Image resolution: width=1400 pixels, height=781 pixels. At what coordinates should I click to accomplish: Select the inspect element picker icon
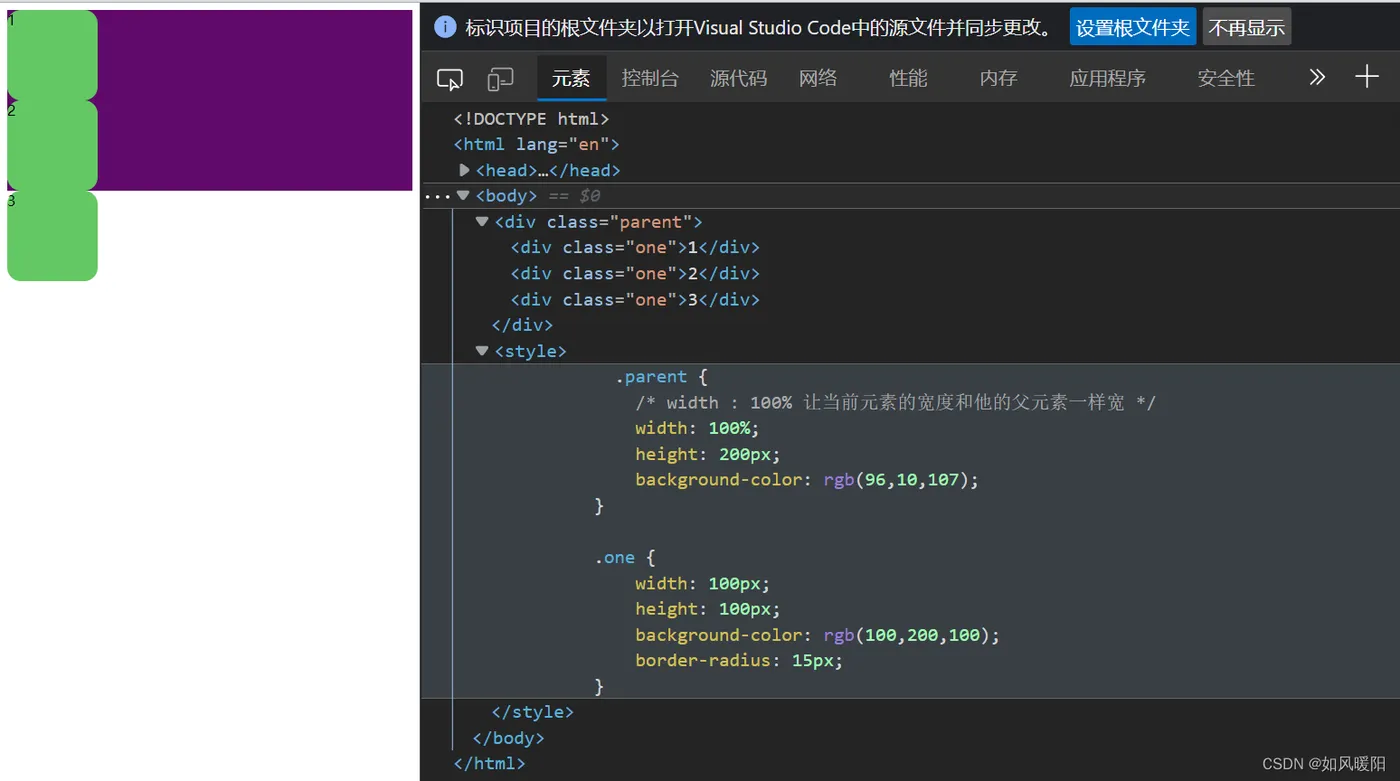(x=450, y=79)
